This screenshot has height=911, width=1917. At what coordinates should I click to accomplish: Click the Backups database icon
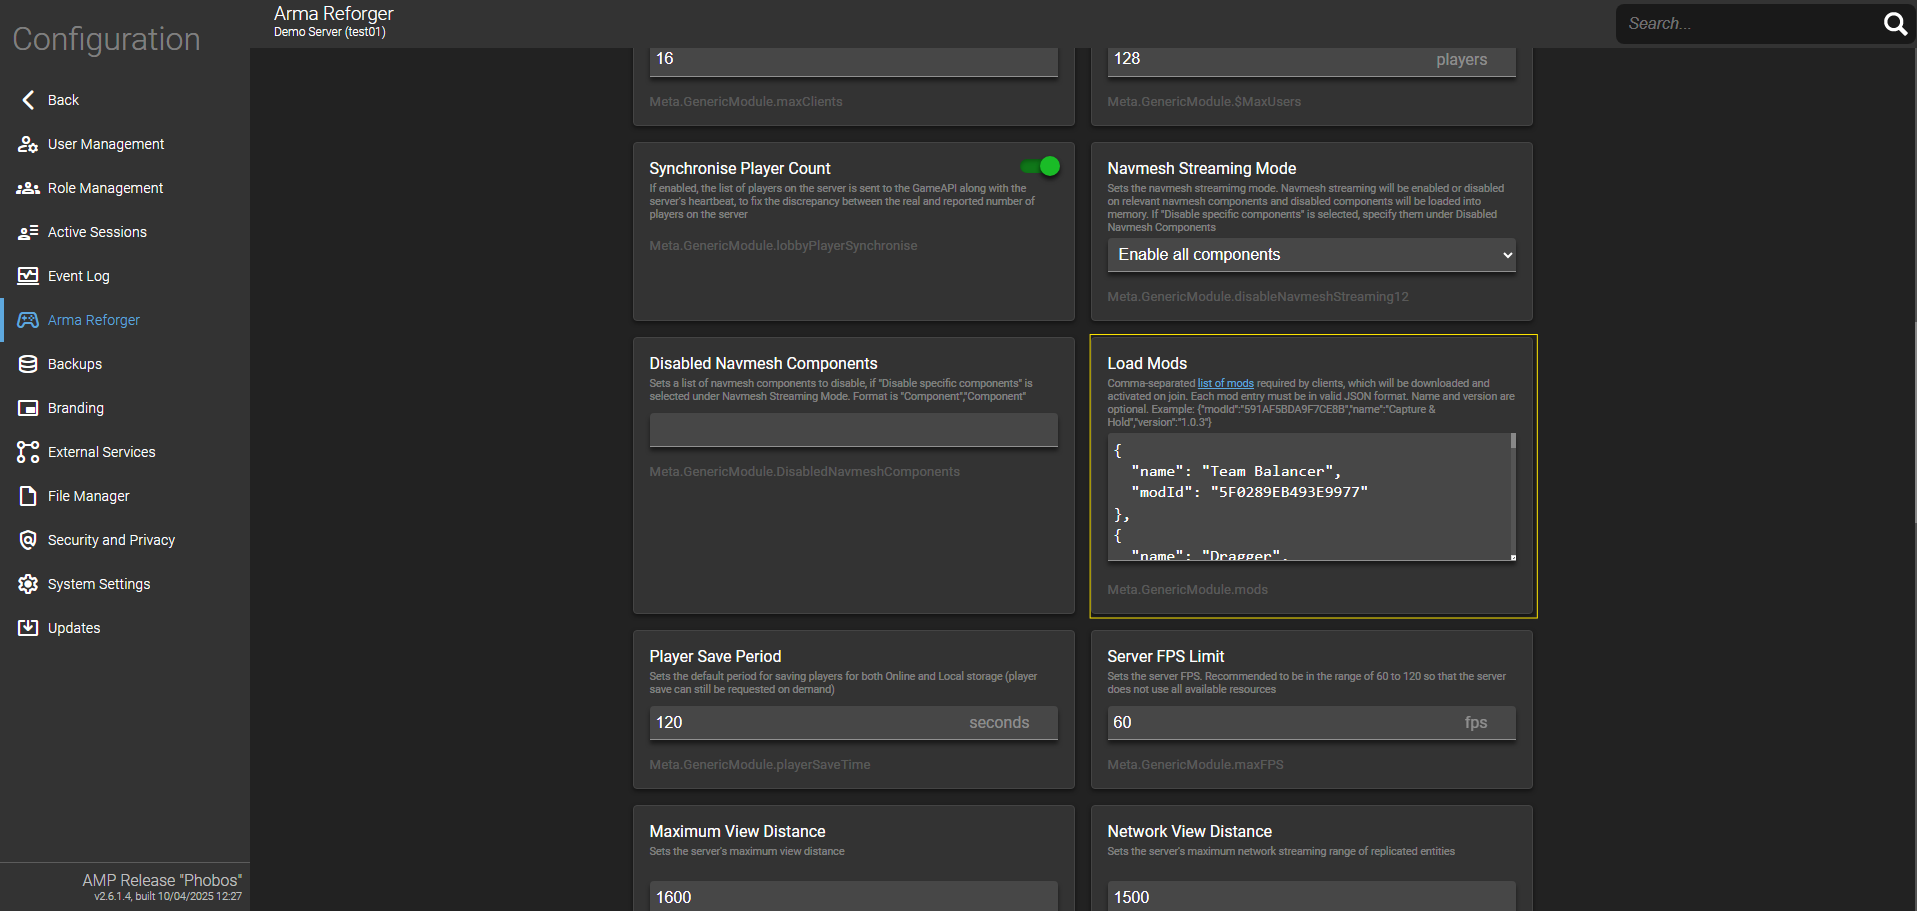point(28,364)
